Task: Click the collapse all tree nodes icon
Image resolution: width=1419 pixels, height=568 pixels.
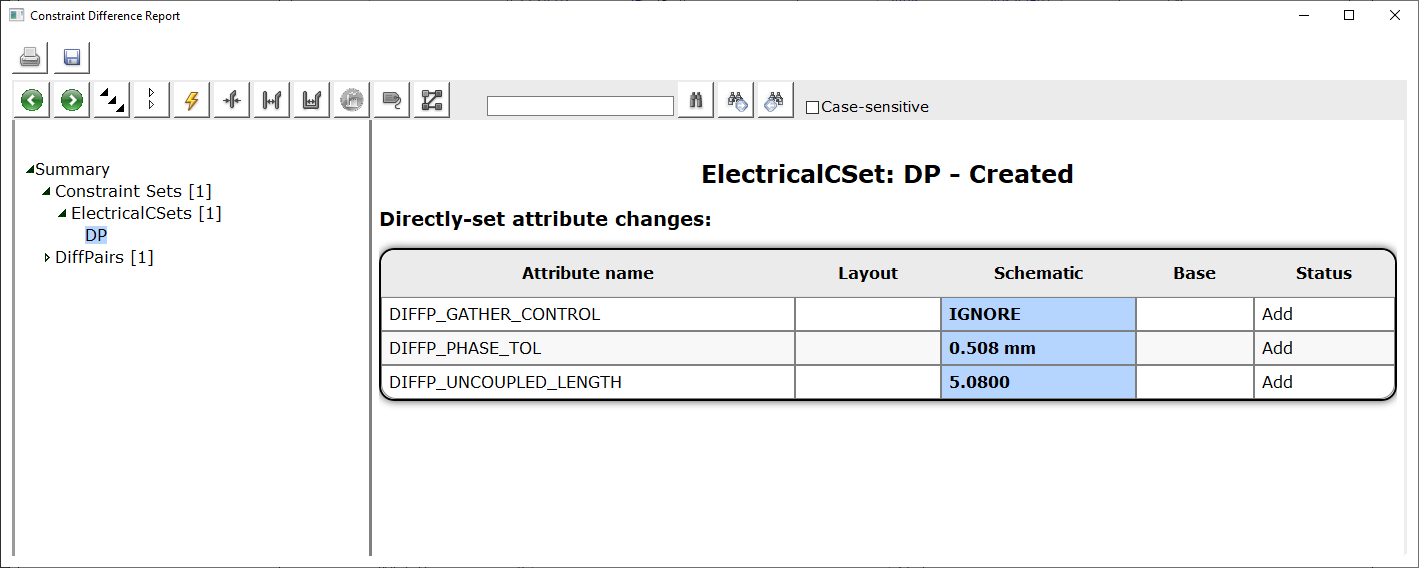Action: click(152, 100)
